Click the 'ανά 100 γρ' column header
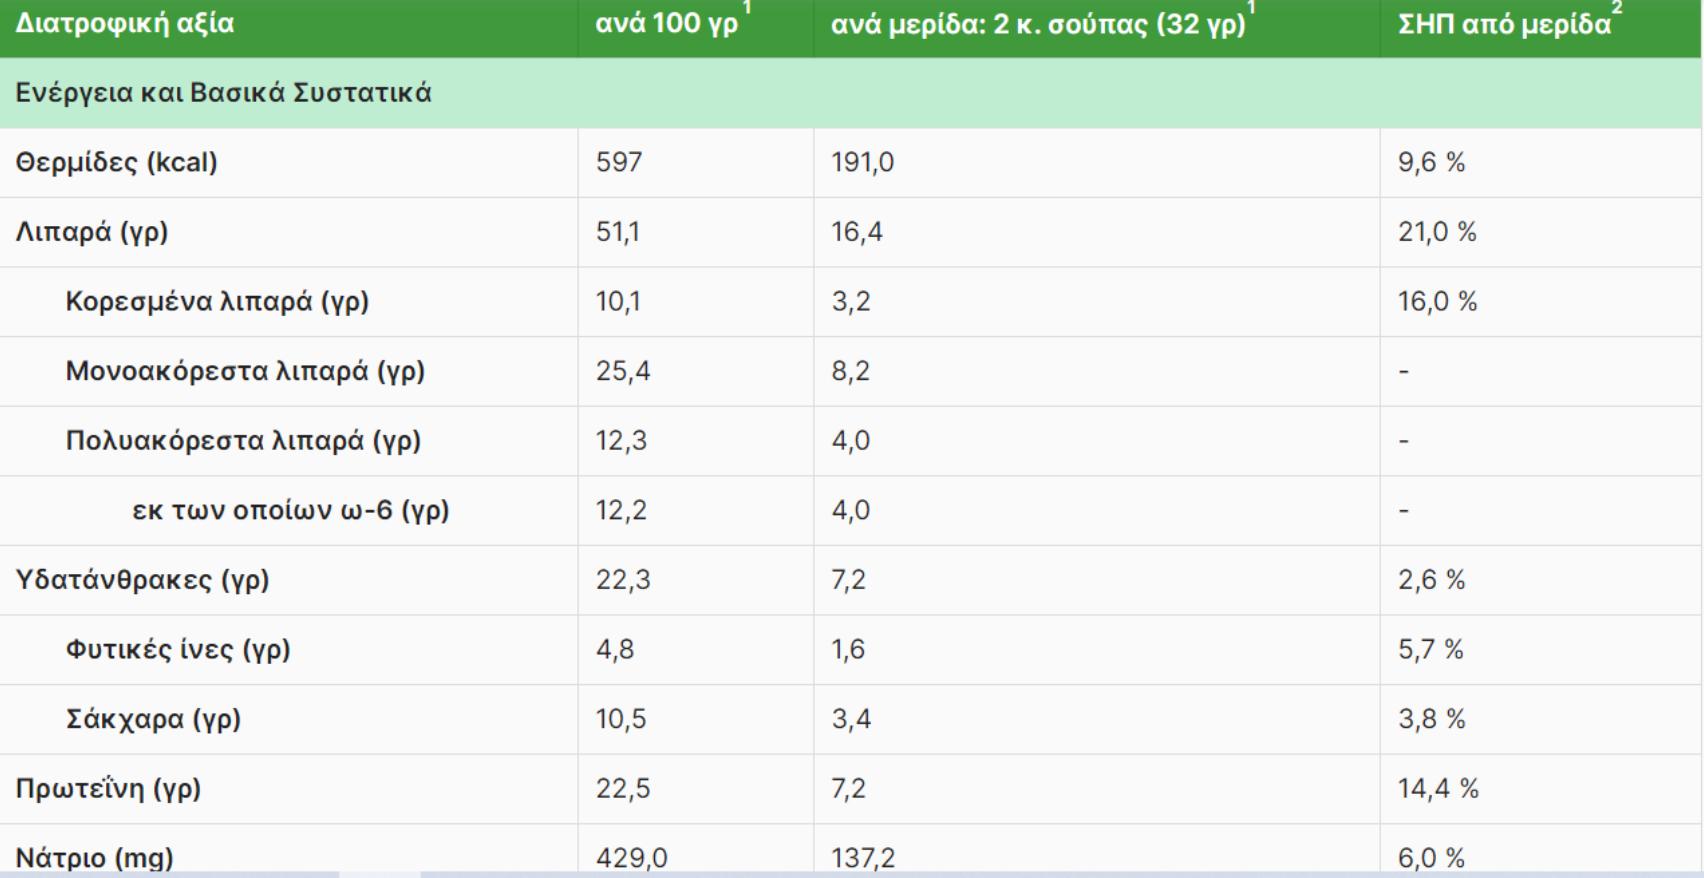Image resolution: width=1704 pixels, height=878 pixels. 666,24
